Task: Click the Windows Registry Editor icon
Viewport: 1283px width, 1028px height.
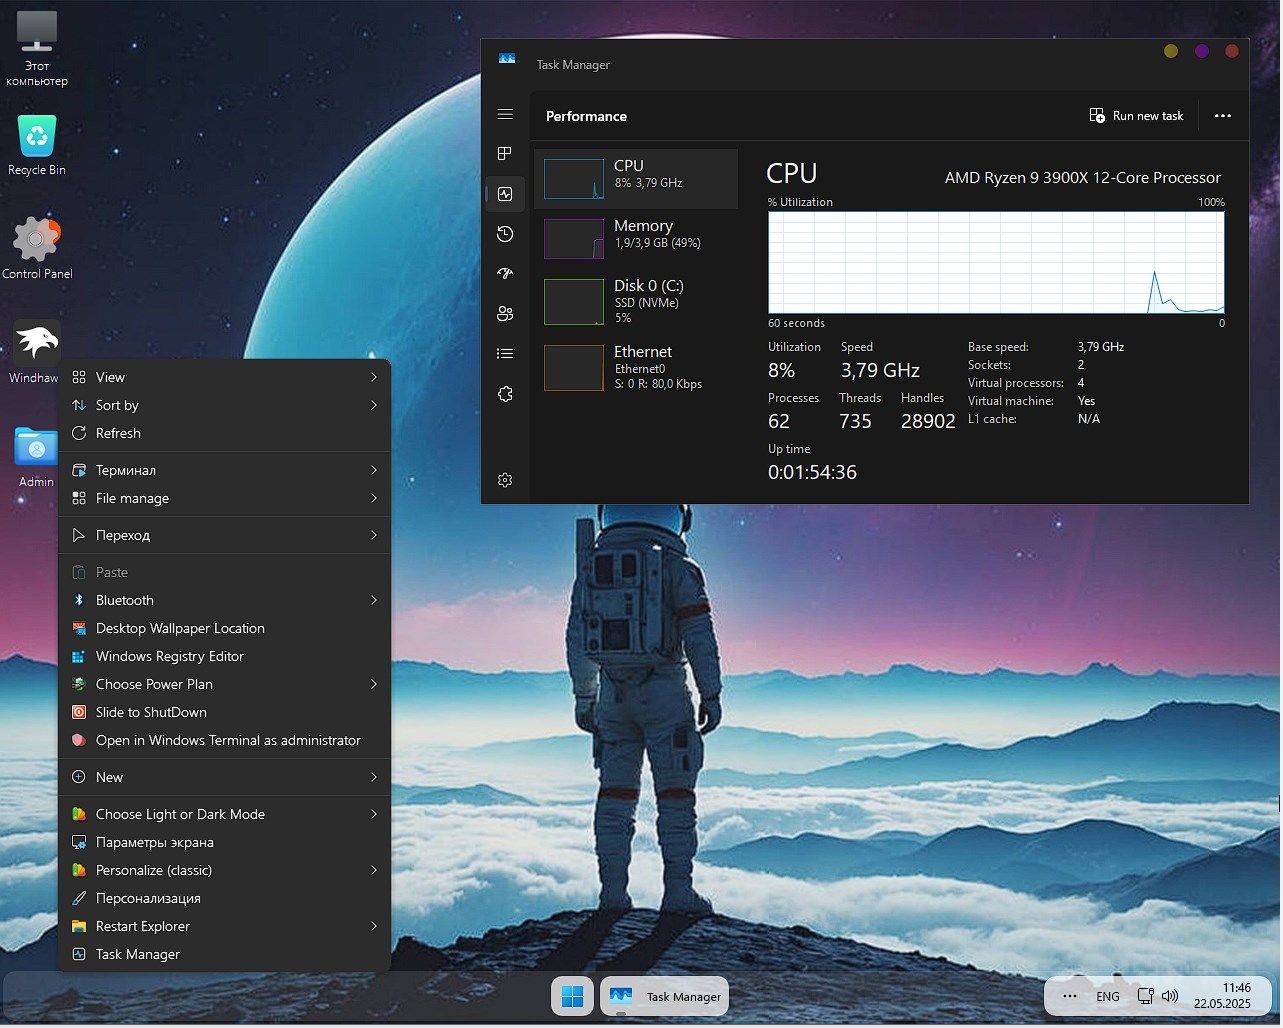Action: pos(79,656)
